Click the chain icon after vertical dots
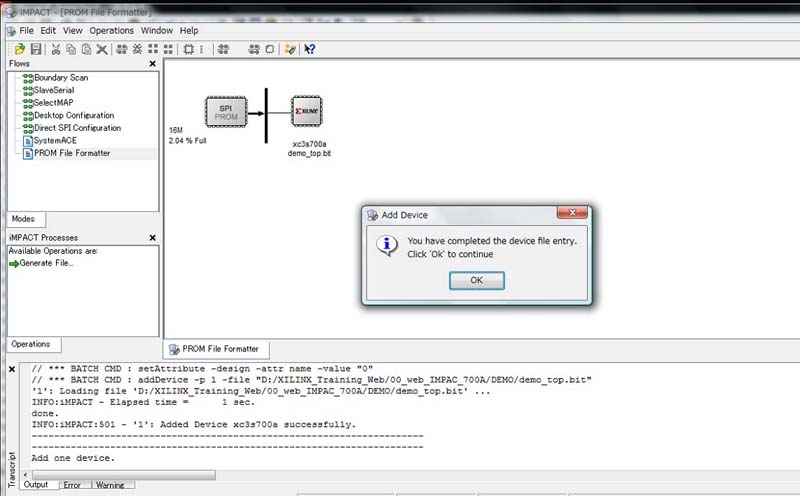800x496 pixels. (x=223, y=49)
